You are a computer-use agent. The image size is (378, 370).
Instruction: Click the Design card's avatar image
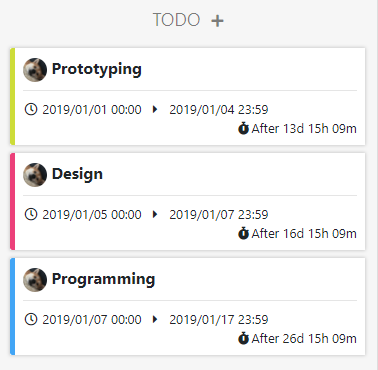[35, 175]
